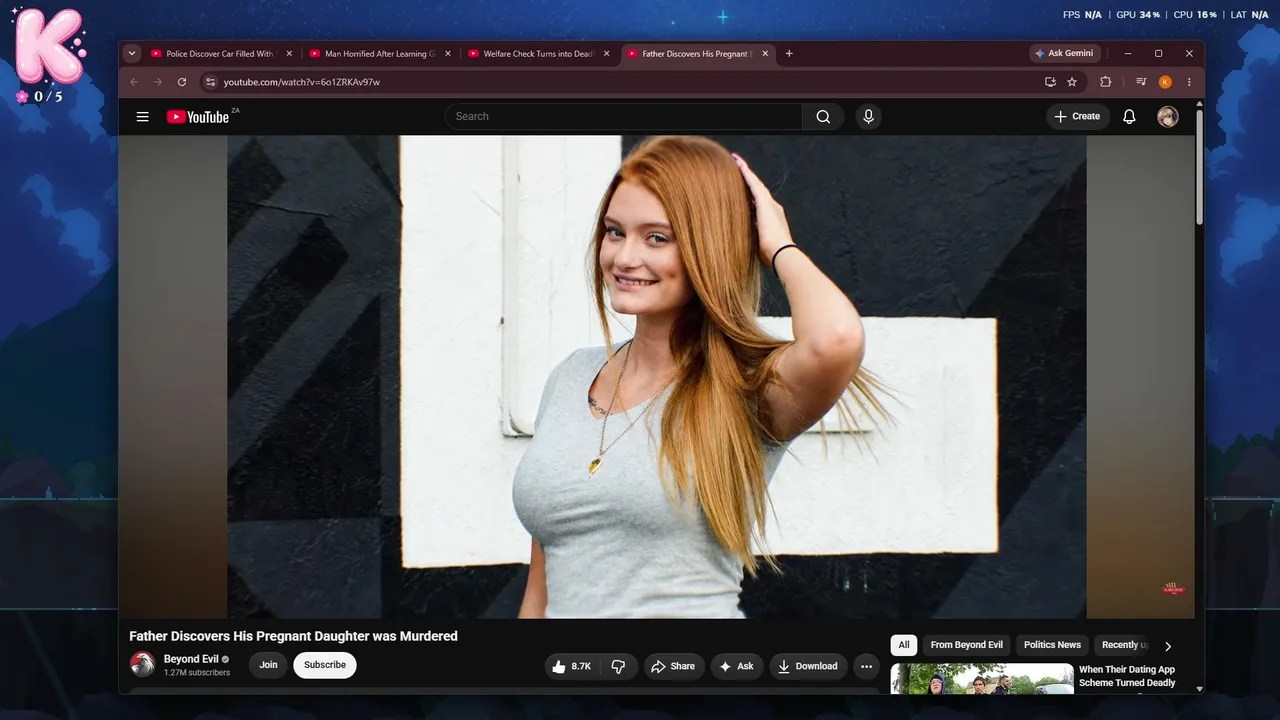This screenshot has width=1280, height=720.
Task: Click the YouTube search input field
Action: [623, 117]
